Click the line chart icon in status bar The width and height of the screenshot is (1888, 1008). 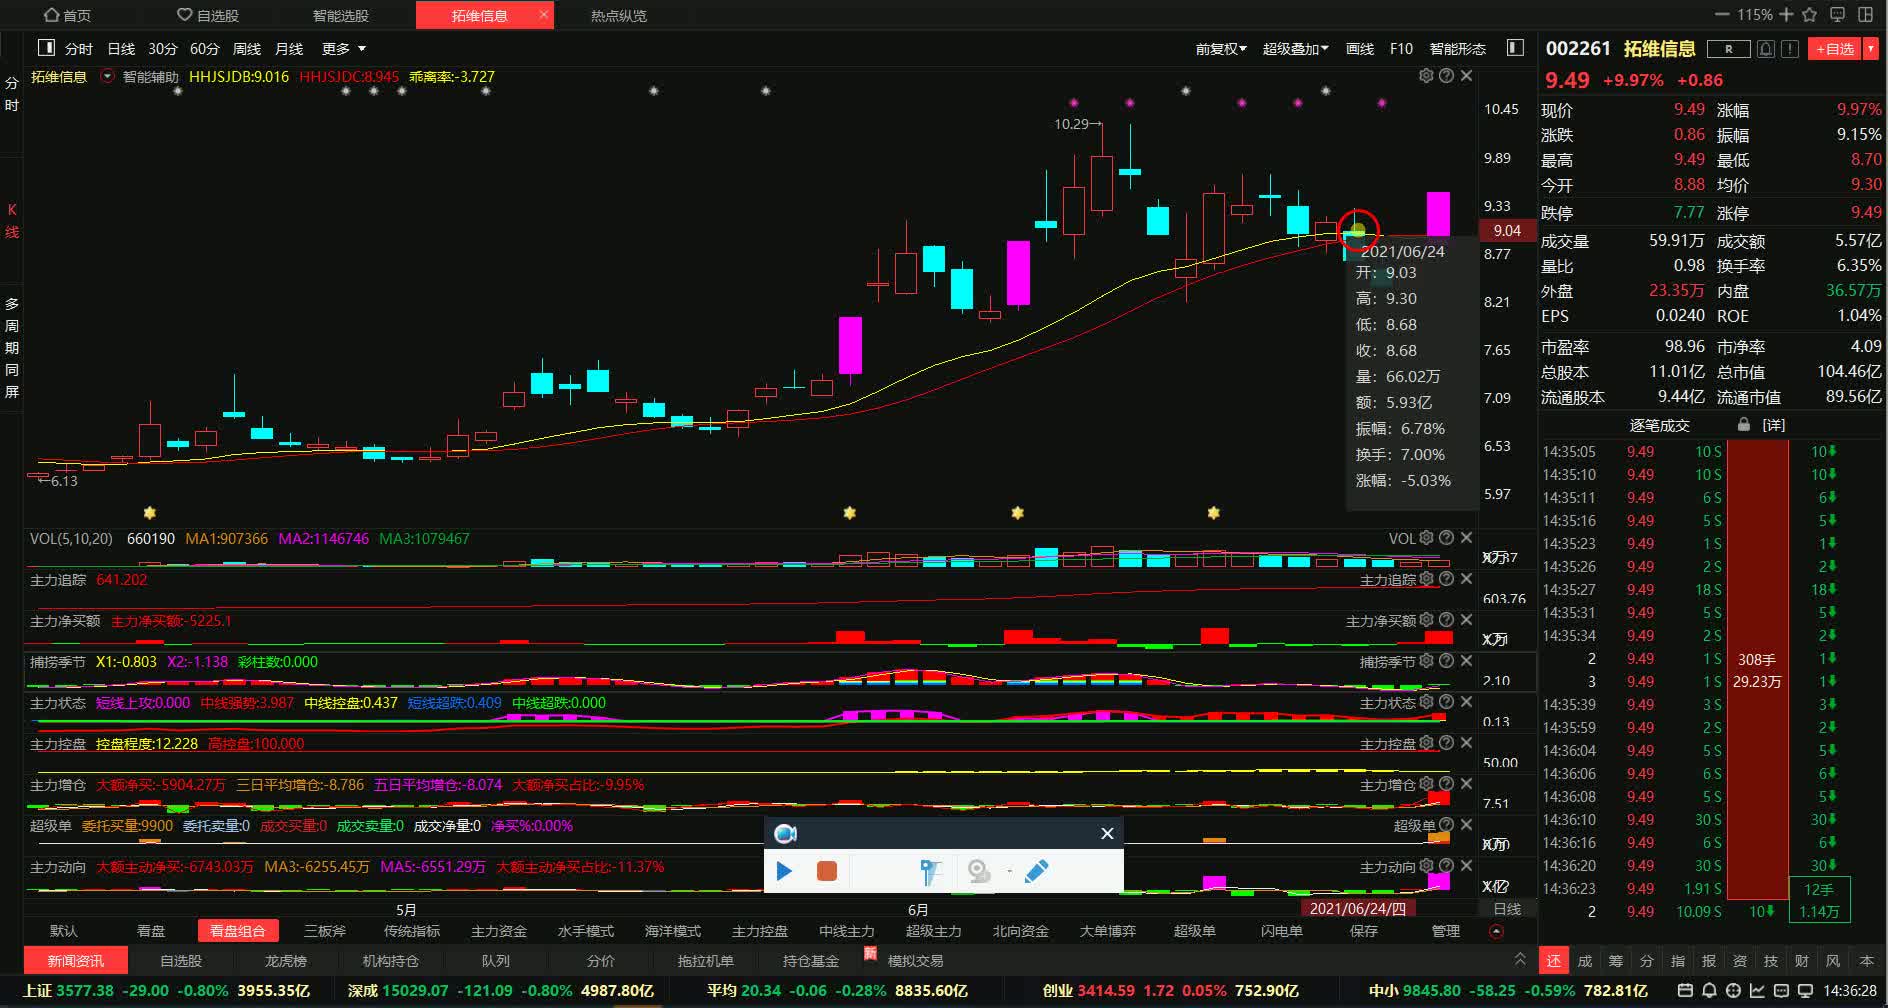(1757, 991)
